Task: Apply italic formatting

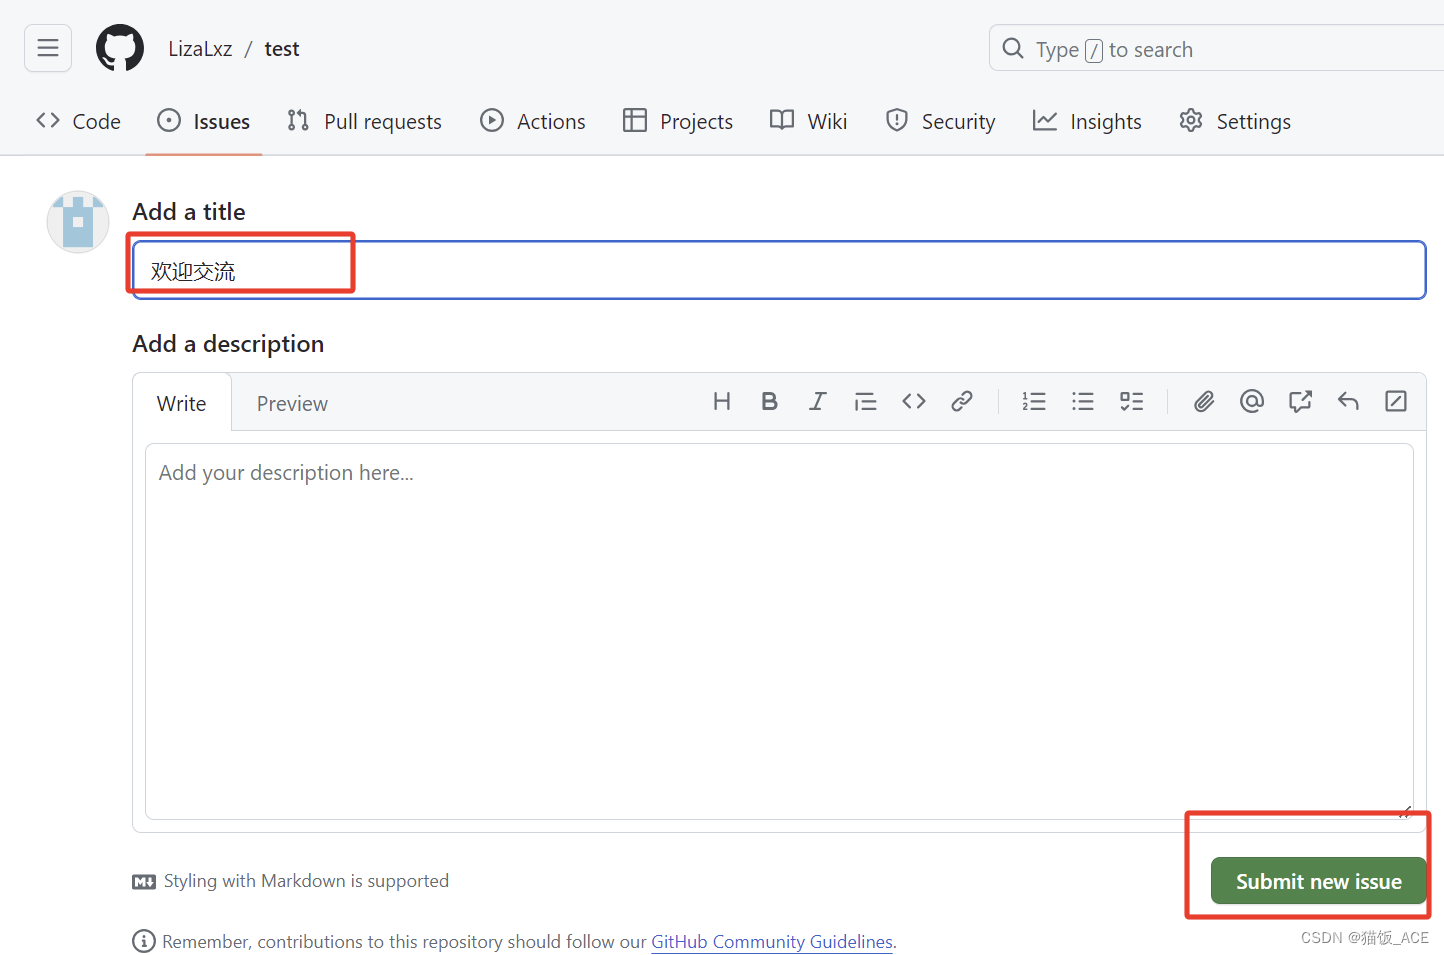Action: point(817,402)
